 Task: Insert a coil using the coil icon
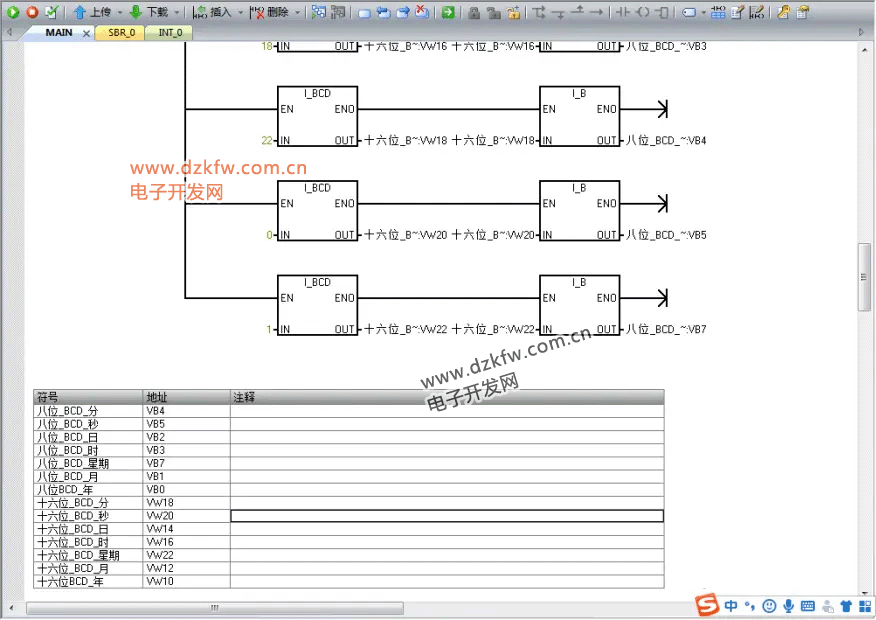coord(642,12)
